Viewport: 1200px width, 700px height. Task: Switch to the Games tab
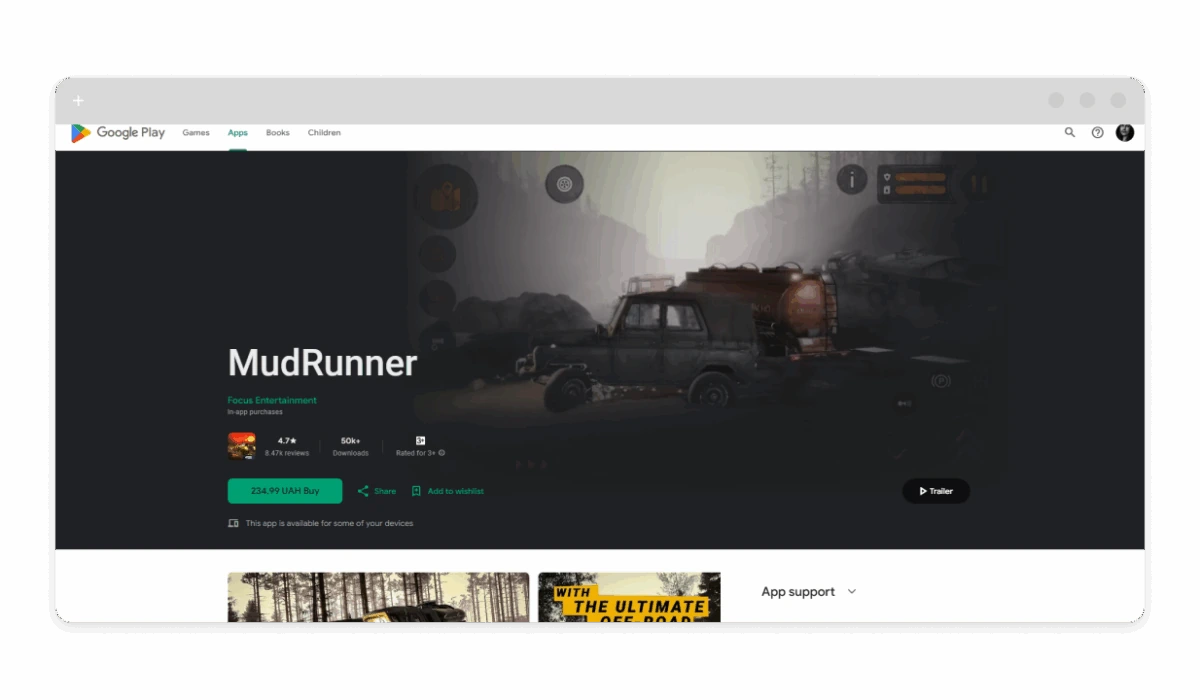tap(196, 133)
